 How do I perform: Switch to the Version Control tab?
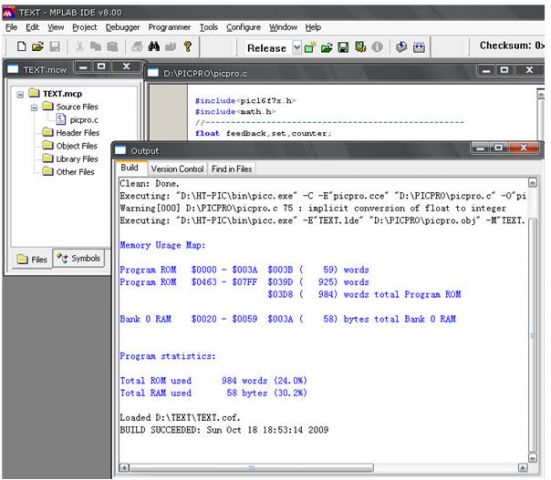coord(177,169)
